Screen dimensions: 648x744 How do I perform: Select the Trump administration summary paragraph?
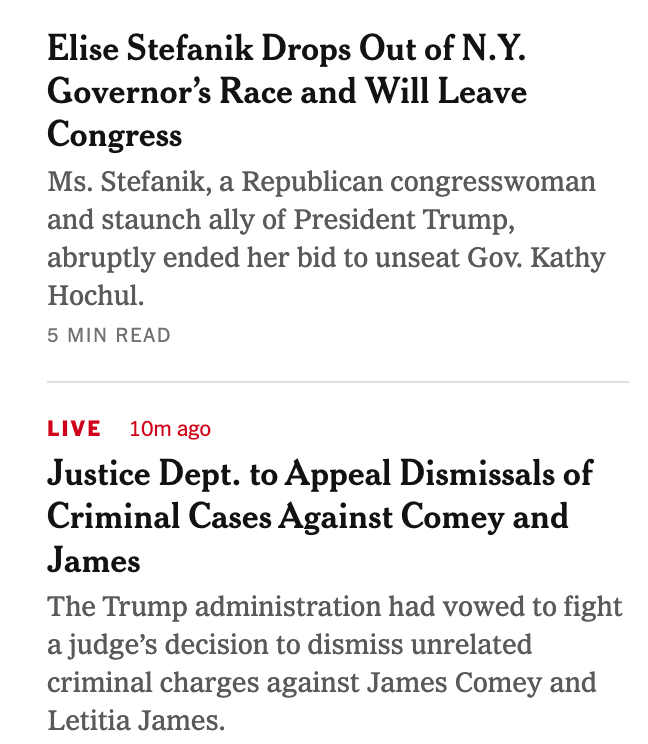334,663
